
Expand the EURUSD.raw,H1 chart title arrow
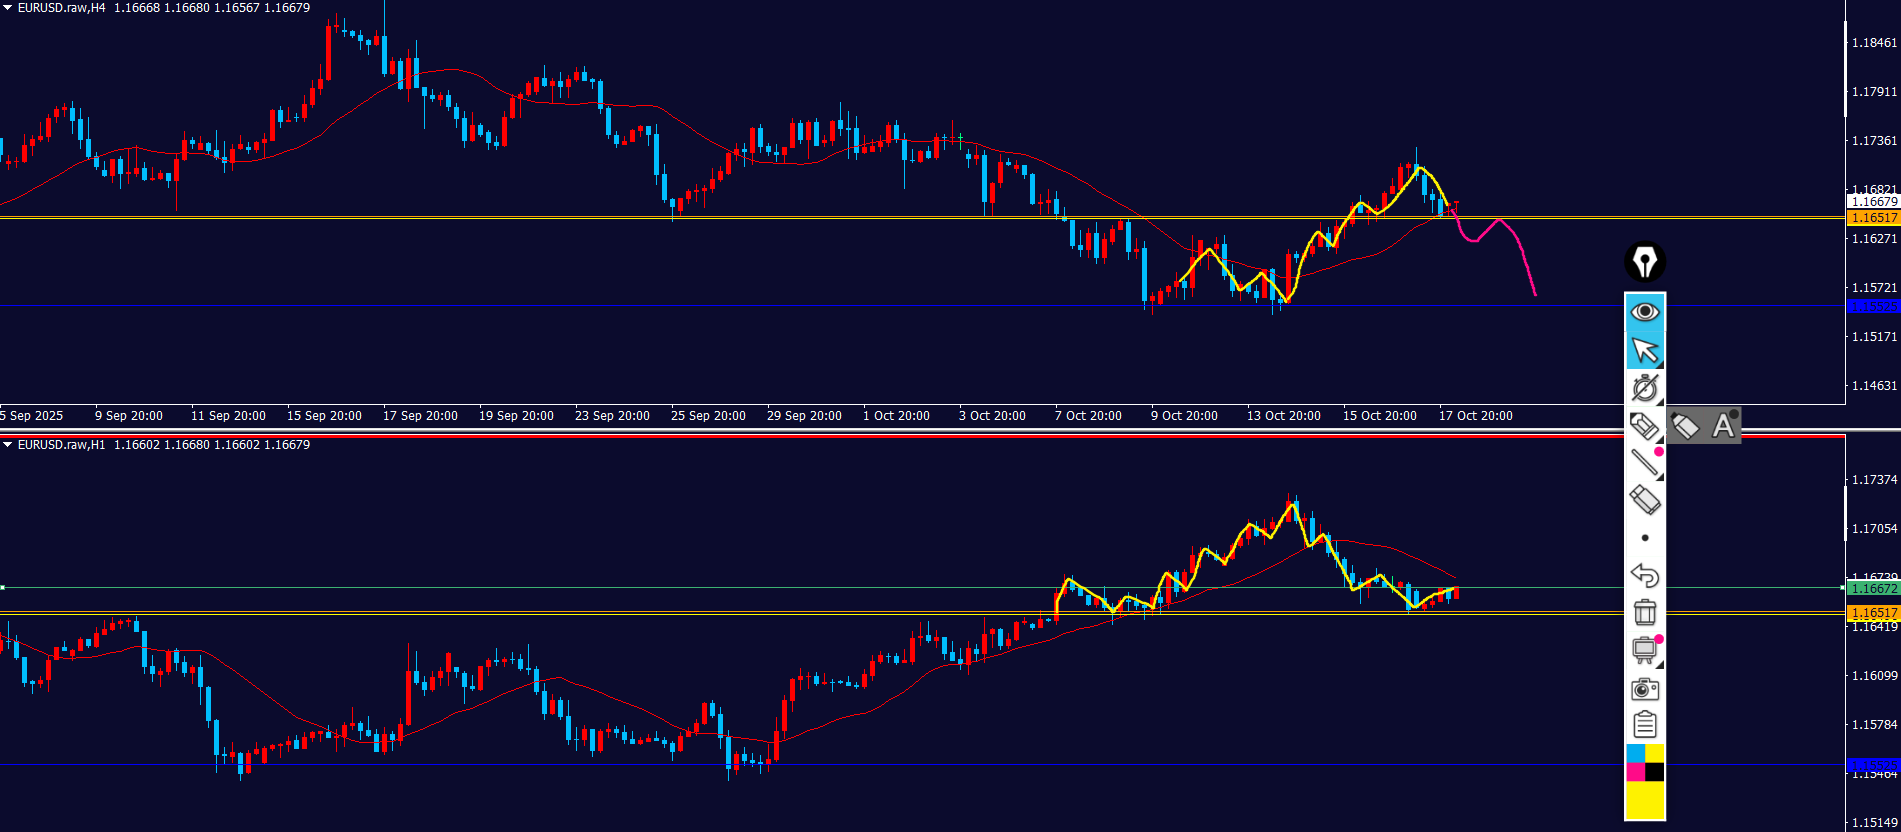click(8, 445)
